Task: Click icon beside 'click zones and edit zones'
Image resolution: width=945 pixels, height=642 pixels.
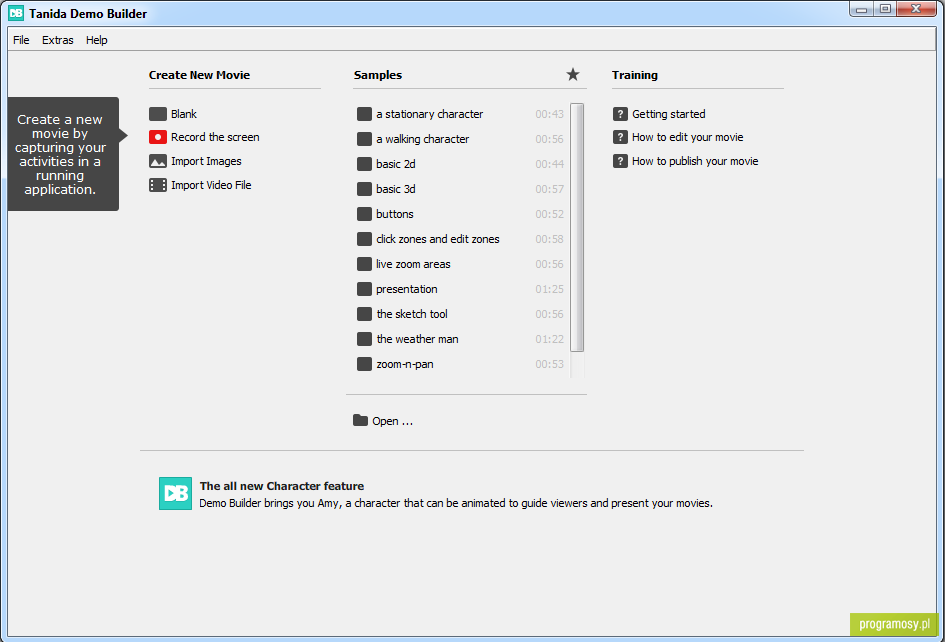Action: point(364,239)
